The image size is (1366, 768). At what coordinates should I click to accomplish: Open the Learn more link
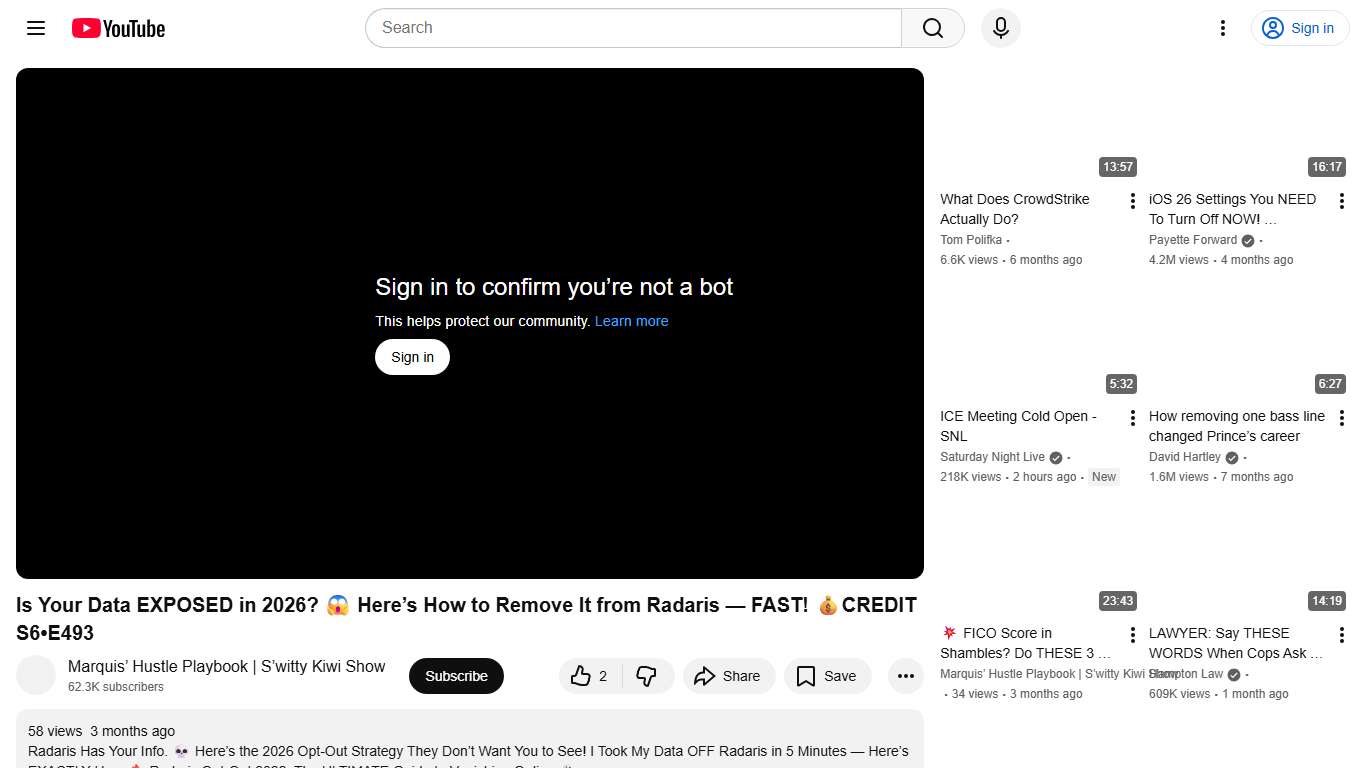[631, 321]
